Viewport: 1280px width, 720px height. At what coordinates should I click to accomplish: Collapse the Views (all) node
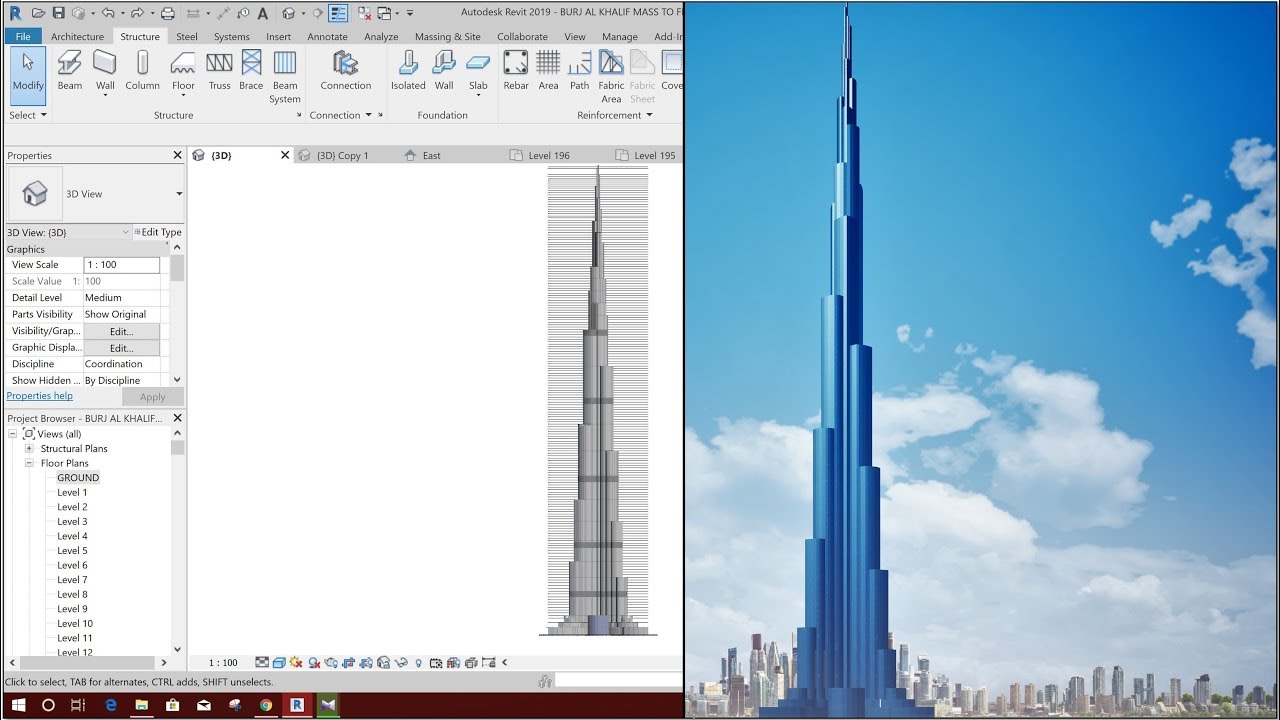coord(14,434)
